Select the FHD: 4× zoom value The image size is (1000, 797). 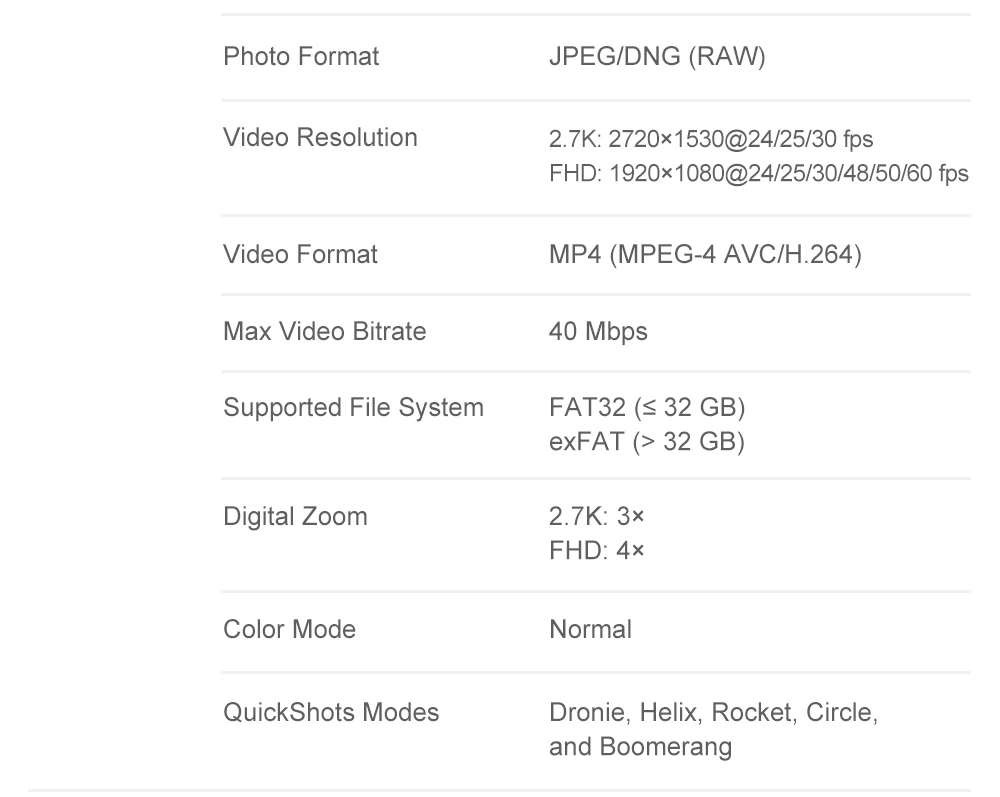597,550
